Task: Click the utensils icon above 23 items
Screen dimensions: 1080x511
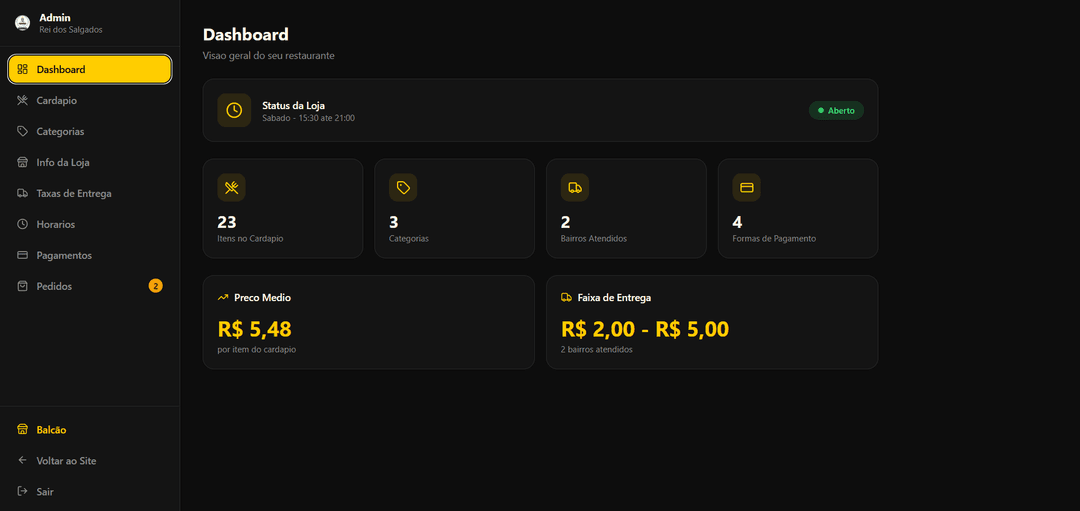Action: coord(231,187)
